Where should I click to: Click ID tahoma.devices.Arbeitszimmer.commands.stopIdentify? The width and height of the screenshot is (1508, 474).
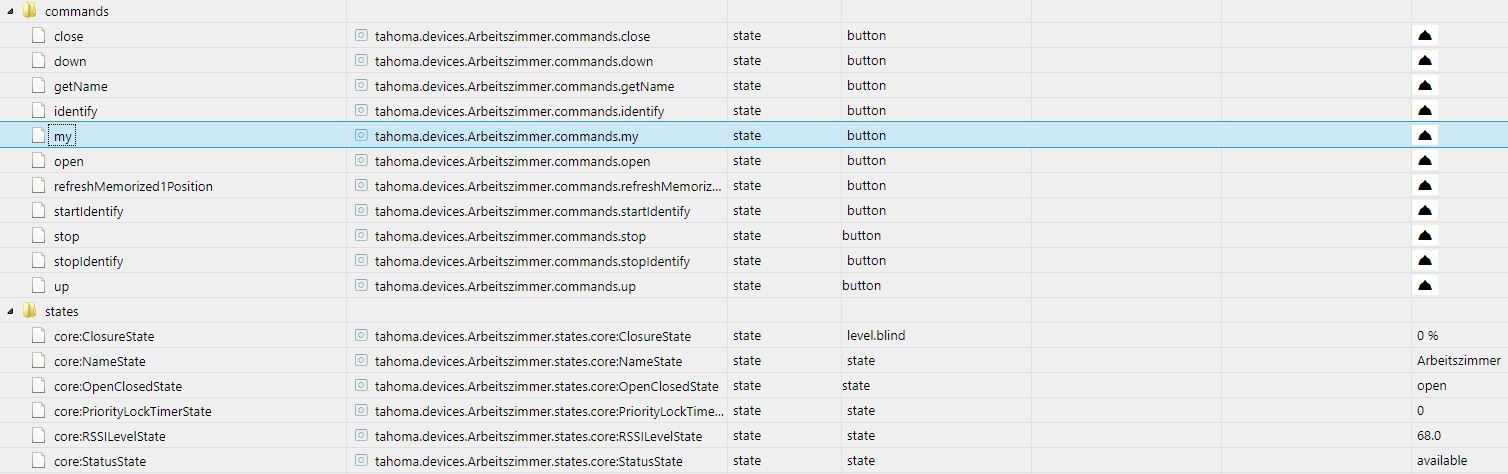click(532, 261)
